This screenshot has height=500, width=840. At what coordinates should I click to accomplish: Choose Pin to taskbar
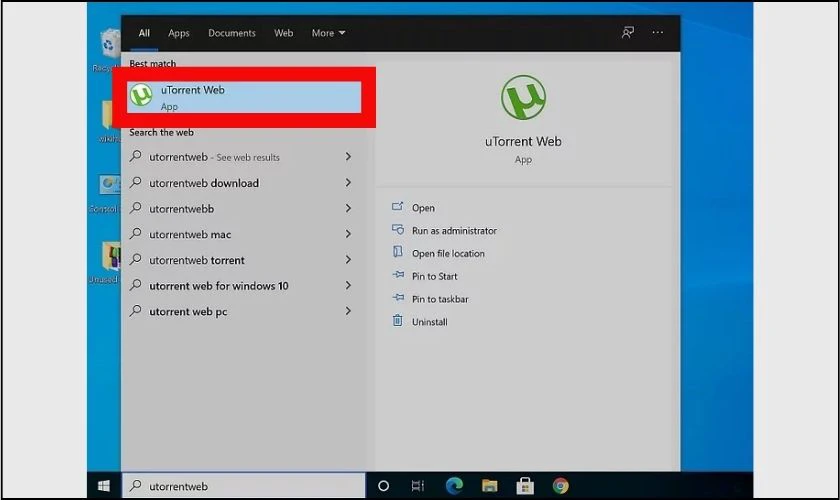click(x=440, y=299)
